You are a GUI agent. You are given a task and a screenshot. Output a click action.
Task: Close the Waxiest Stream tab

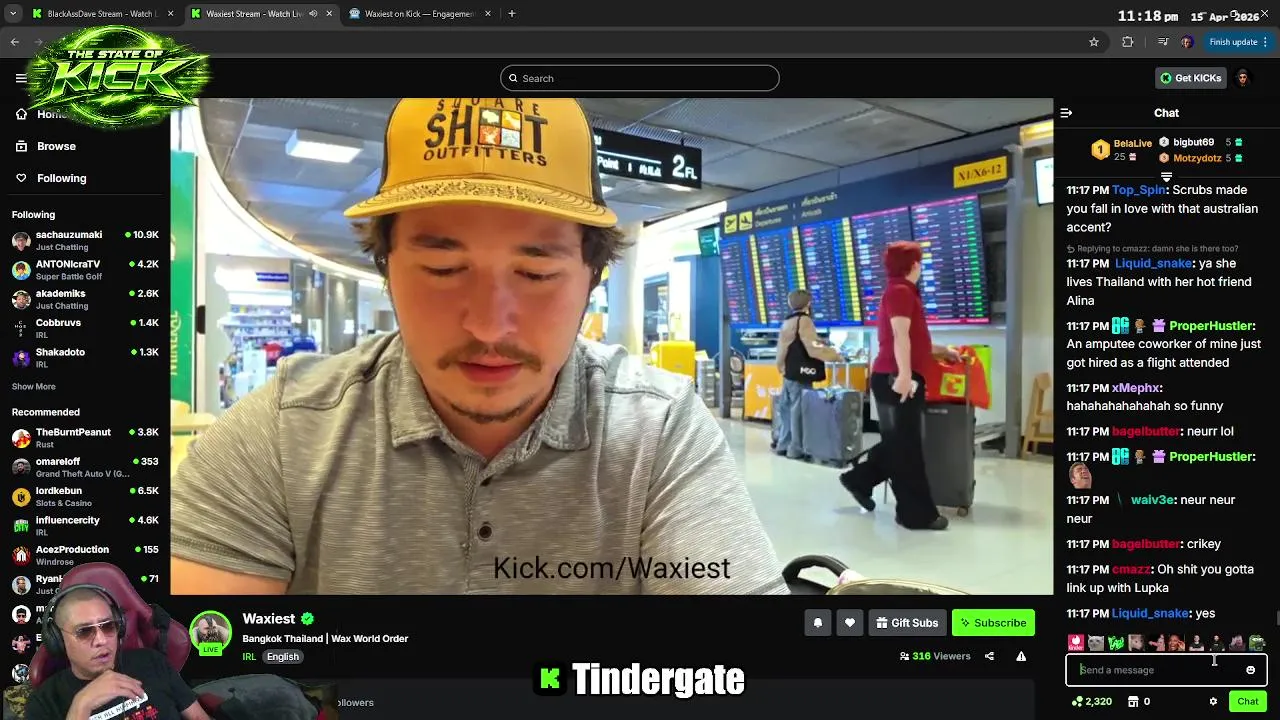coord(329,14)
